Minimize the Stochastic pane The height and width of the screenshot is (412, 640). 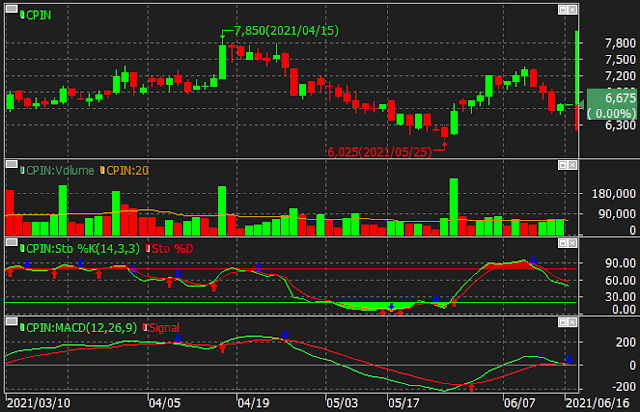[x=562, y=243]
